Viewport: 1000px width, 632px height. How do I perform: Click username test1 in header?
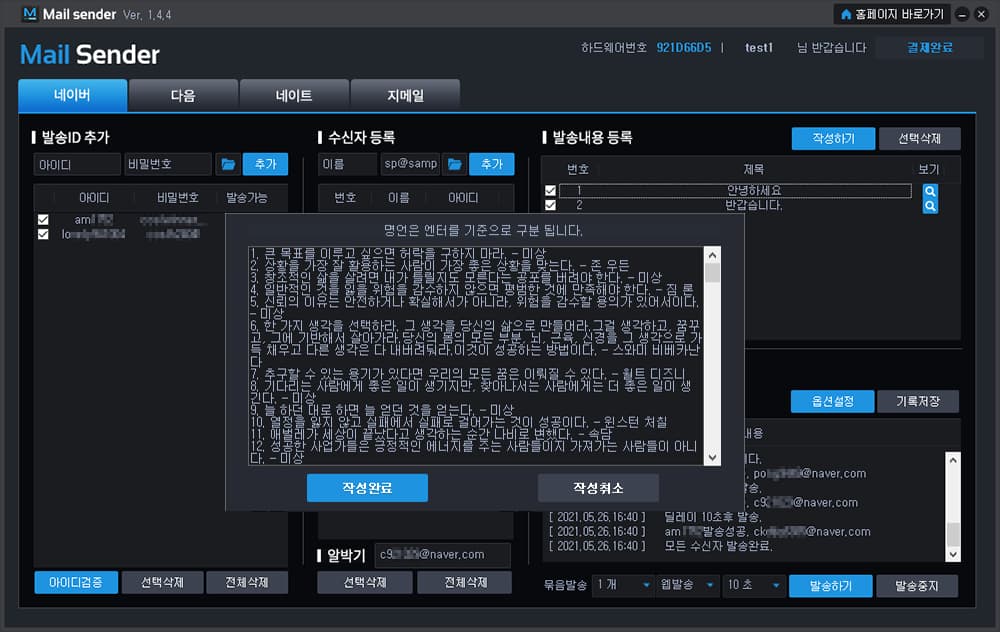point(759,47)
